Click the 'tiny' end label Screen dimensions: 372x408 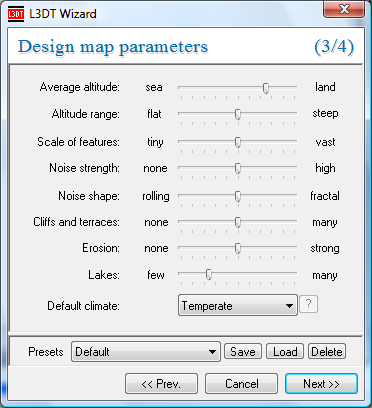(x=155, y=142)
